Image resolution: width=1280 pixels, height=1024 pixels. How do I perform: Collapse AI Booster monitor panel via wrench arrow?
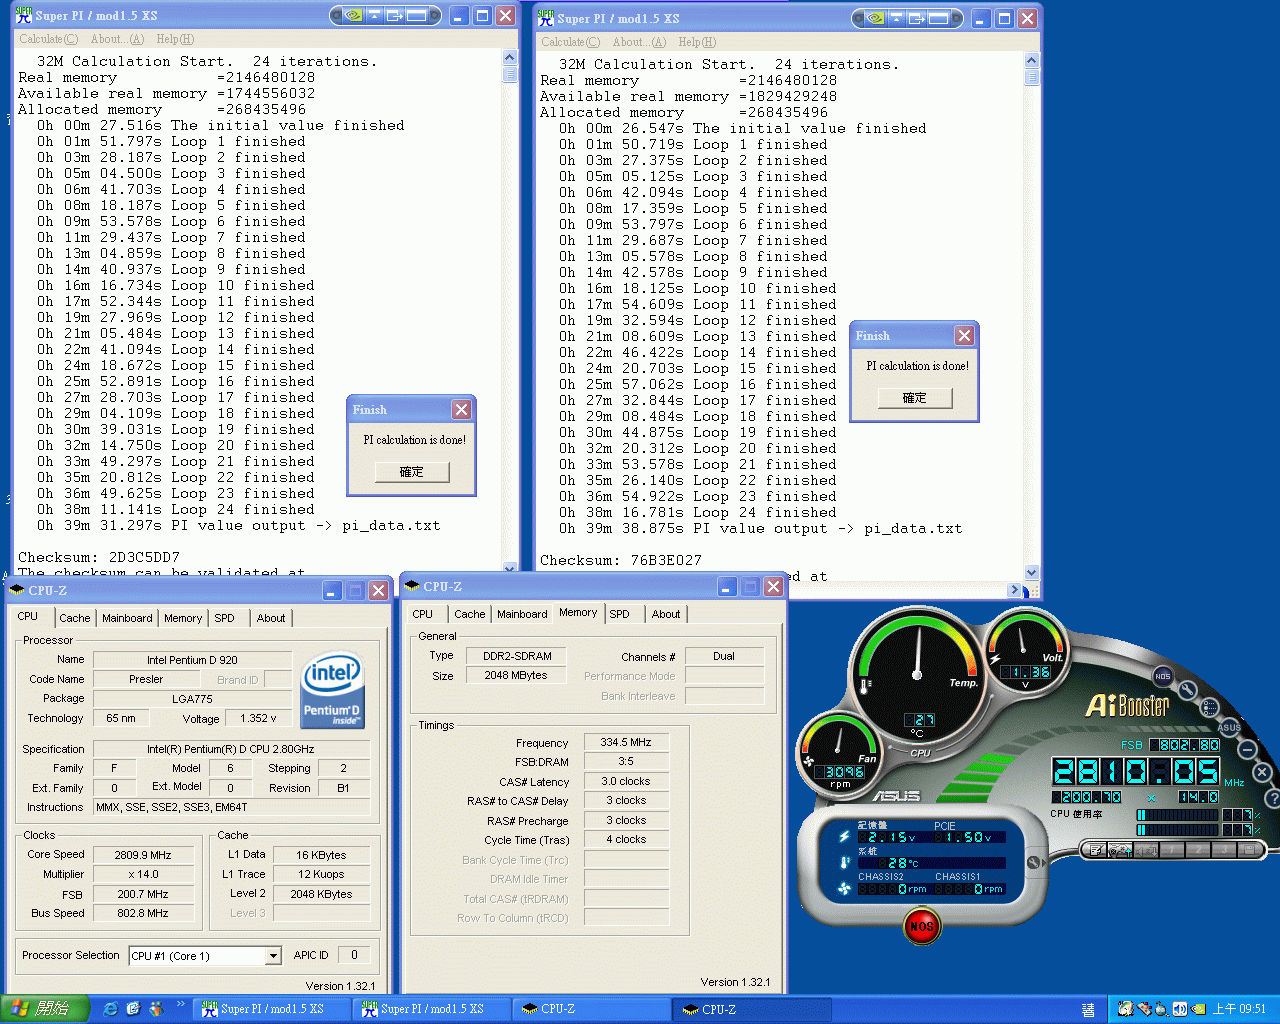tap(1035, 862)
